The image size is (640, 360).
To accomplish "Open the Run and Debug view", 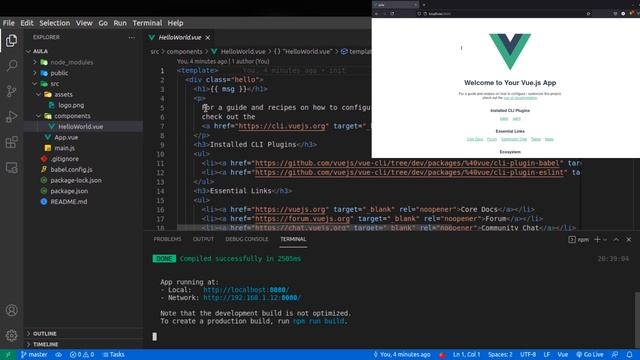I will coord(11,117).
